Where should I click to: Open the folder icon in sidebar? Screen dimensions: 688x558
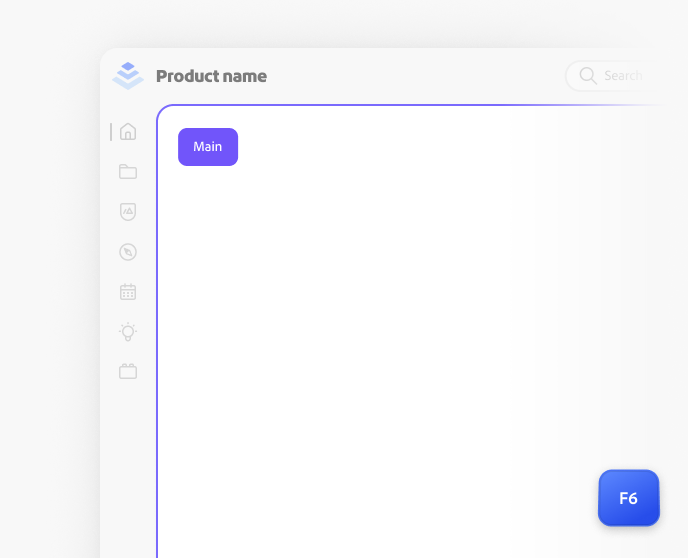(128, 172)
